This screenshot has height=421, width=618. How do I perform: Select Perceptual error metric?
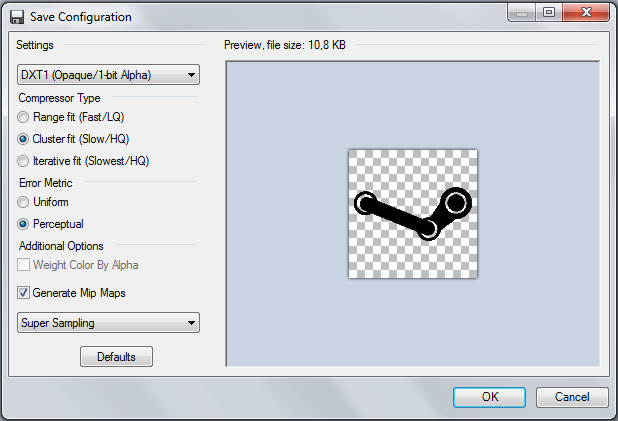(x=24, y=224)
